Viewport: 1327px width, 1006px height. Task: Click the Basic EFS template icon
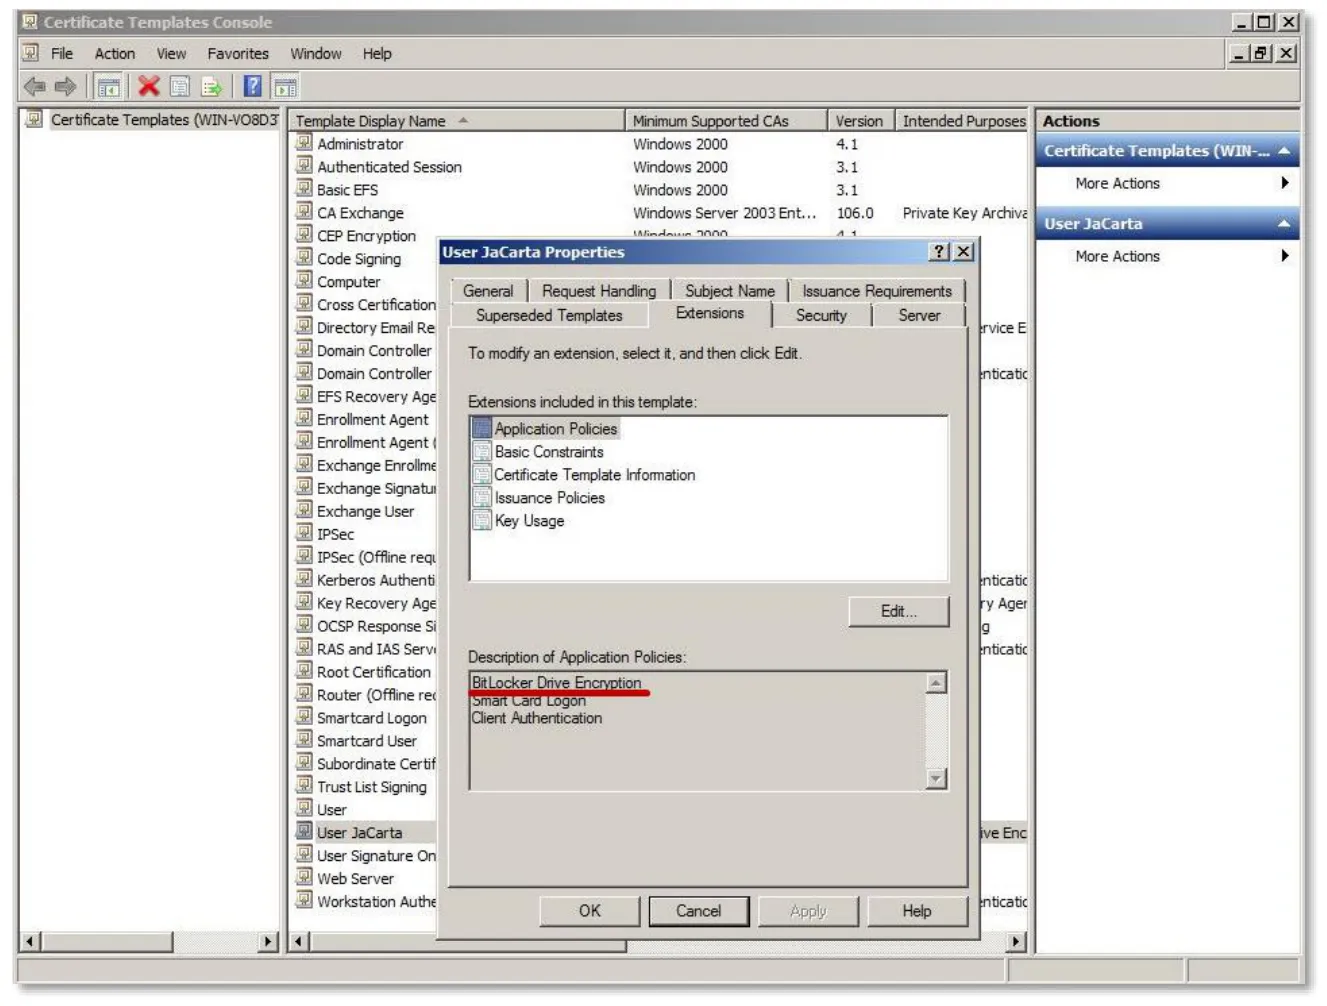pos(304,188)
